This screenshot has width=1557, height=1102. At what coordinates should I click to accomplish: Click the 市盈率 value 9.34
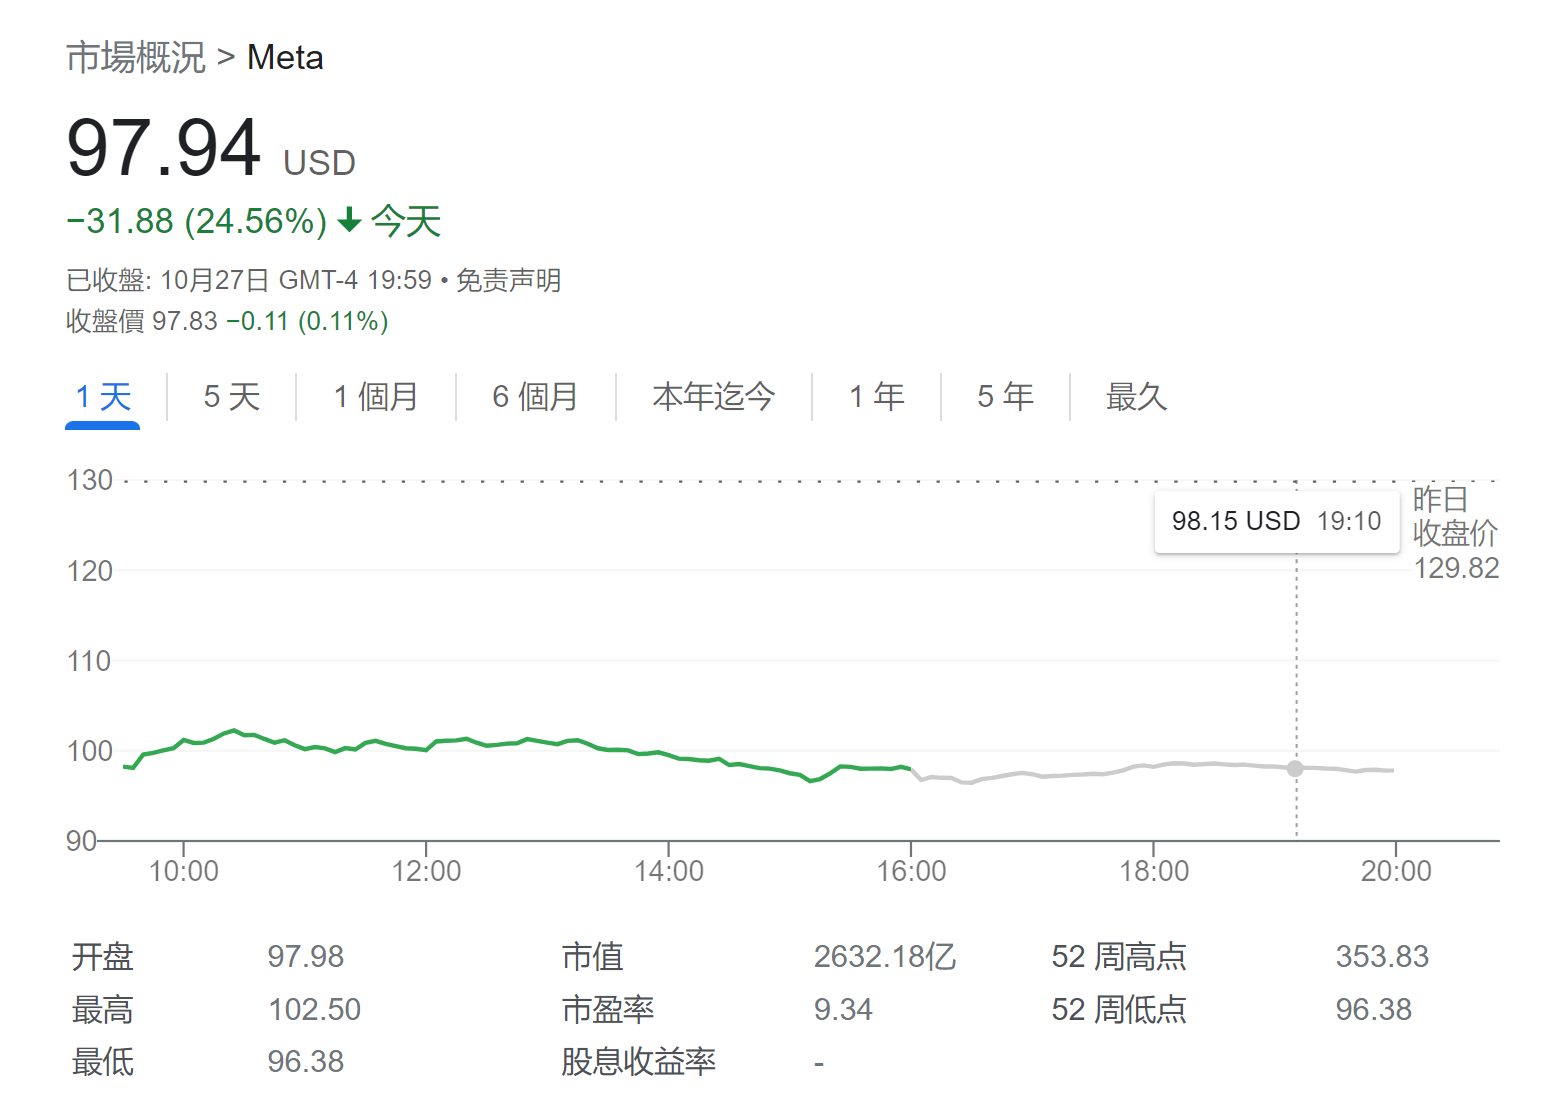click(x=843, y=1010)
